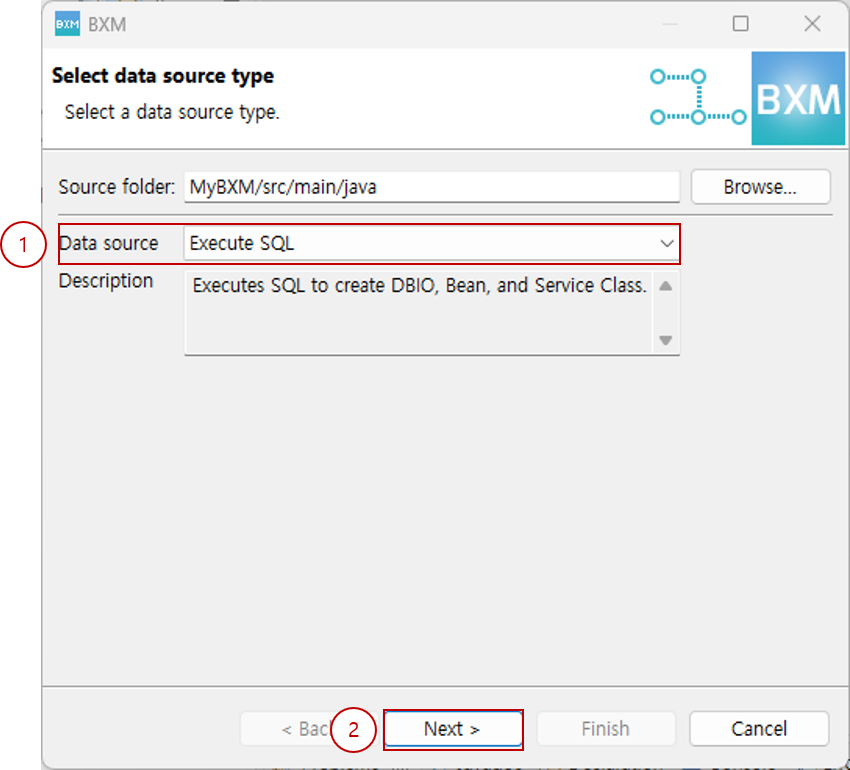The image size is (850, 770).
Task: Cancel the data source wizard
Action: (758, 728)
